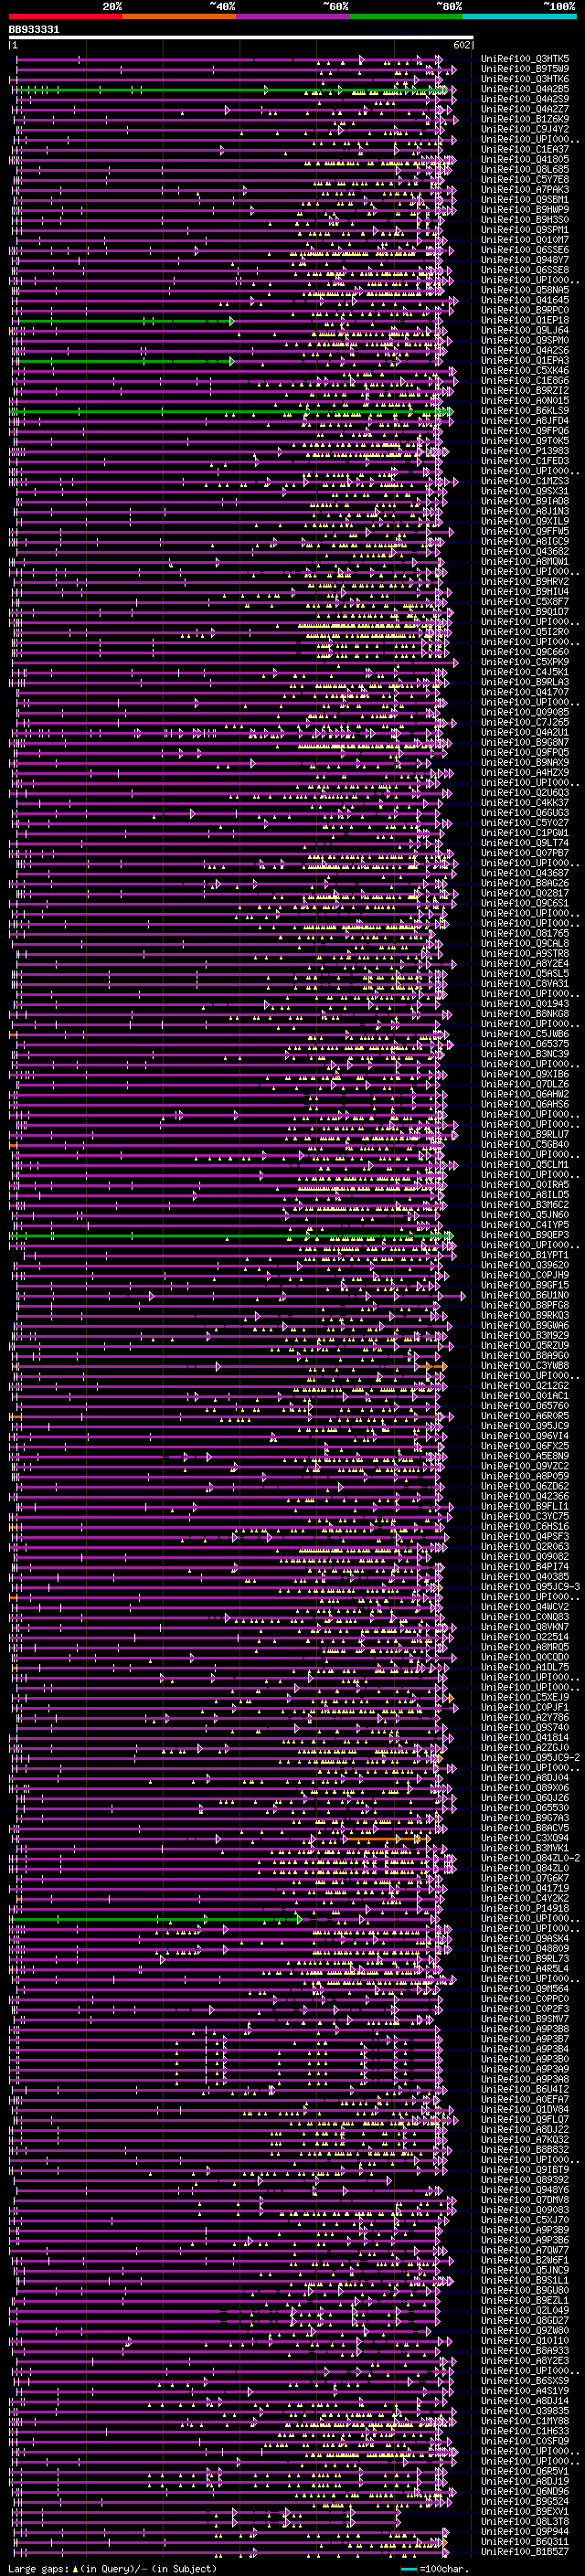The image size is (585, 2576).
Task: Select hit label UniRef100_Q1EP18
Action: click(x=525, y=320)
